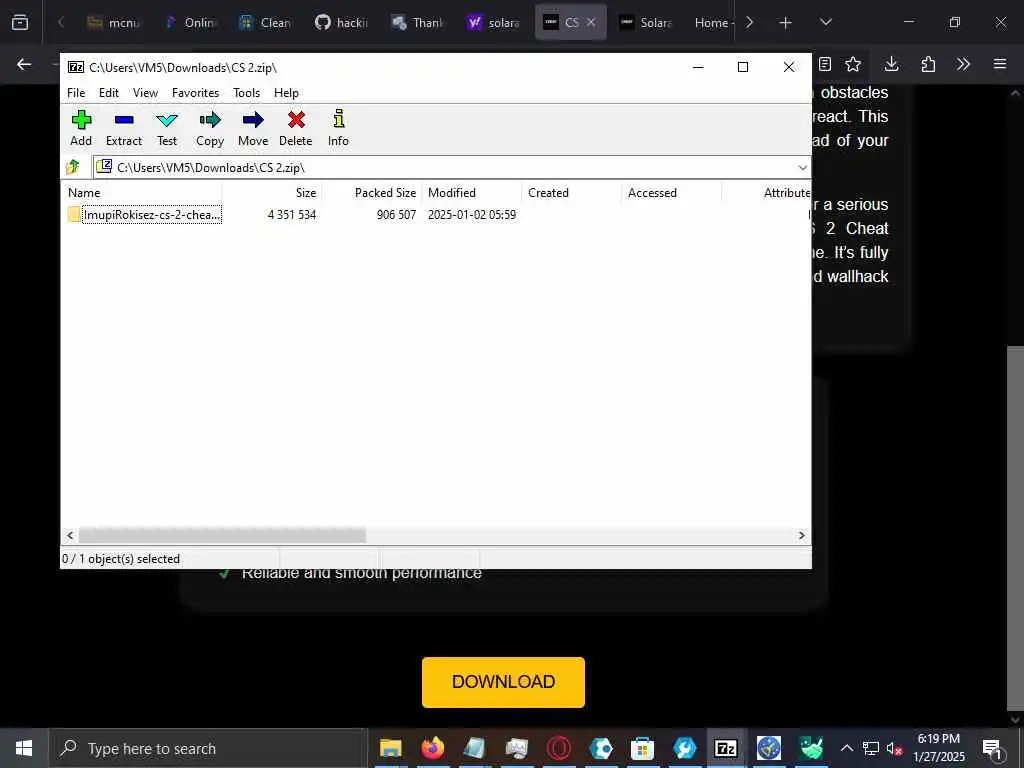Click the taskbar search box
Viewport: 1024px width, 768px height.
[208, 748]
